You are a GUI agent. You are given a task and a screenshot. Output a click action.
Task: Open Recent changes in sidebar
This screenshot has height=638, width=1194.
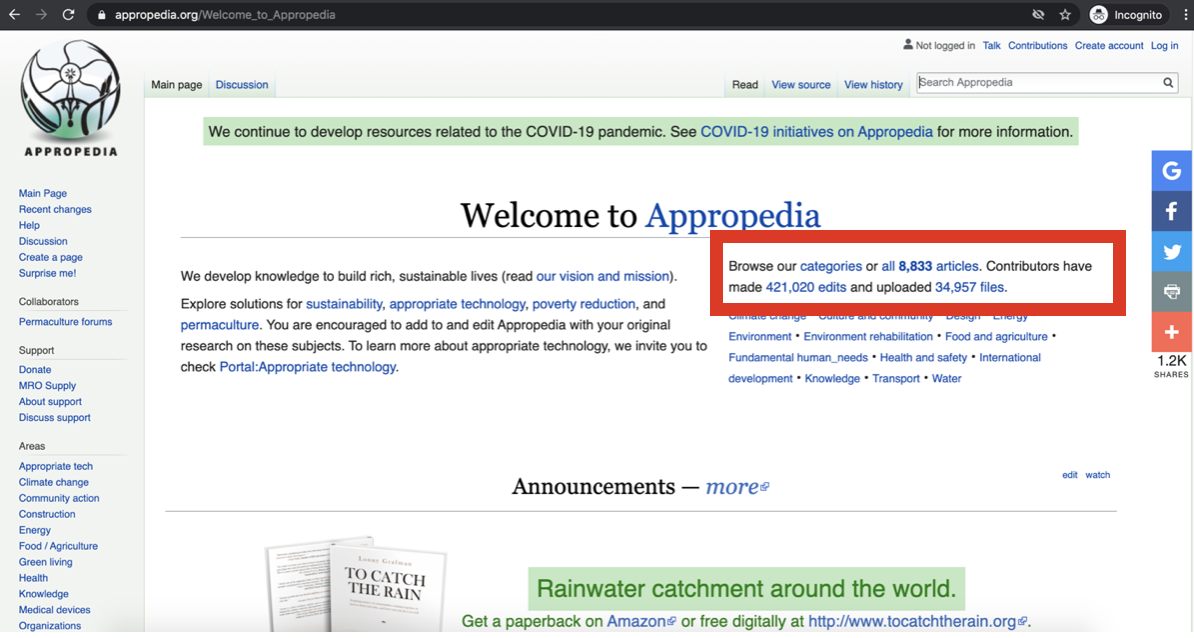(x=55, y=210)
